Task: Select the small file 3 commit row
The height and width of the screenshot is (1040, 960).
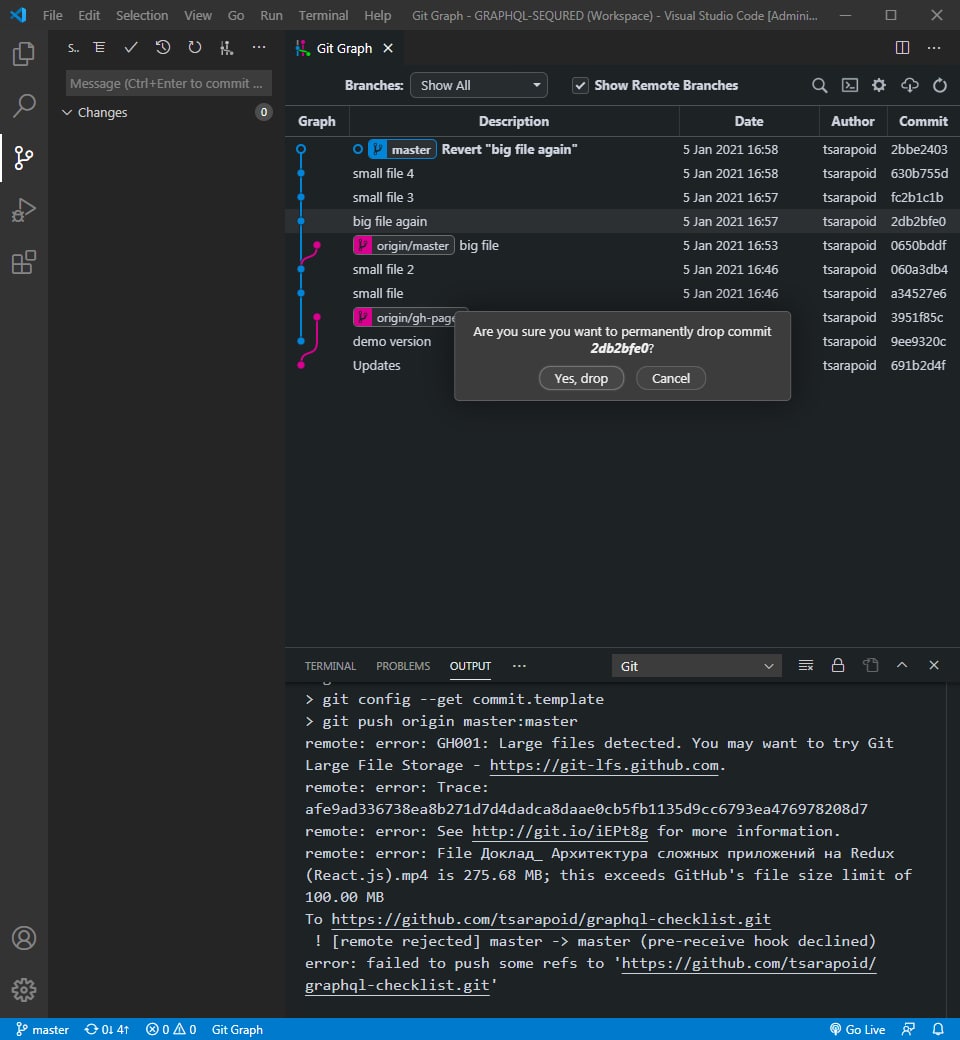Action: coord(622,198)
